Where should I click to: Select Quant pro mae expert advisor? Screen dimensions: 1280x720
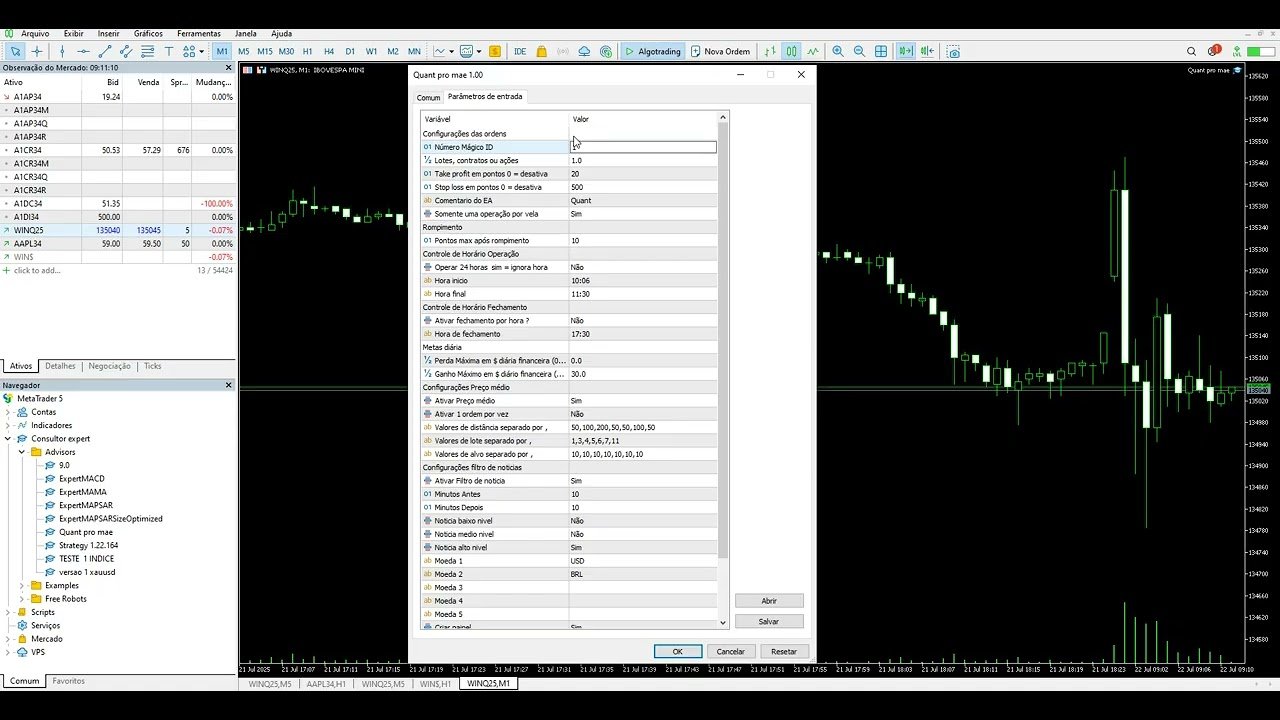[x=85, y=532]
